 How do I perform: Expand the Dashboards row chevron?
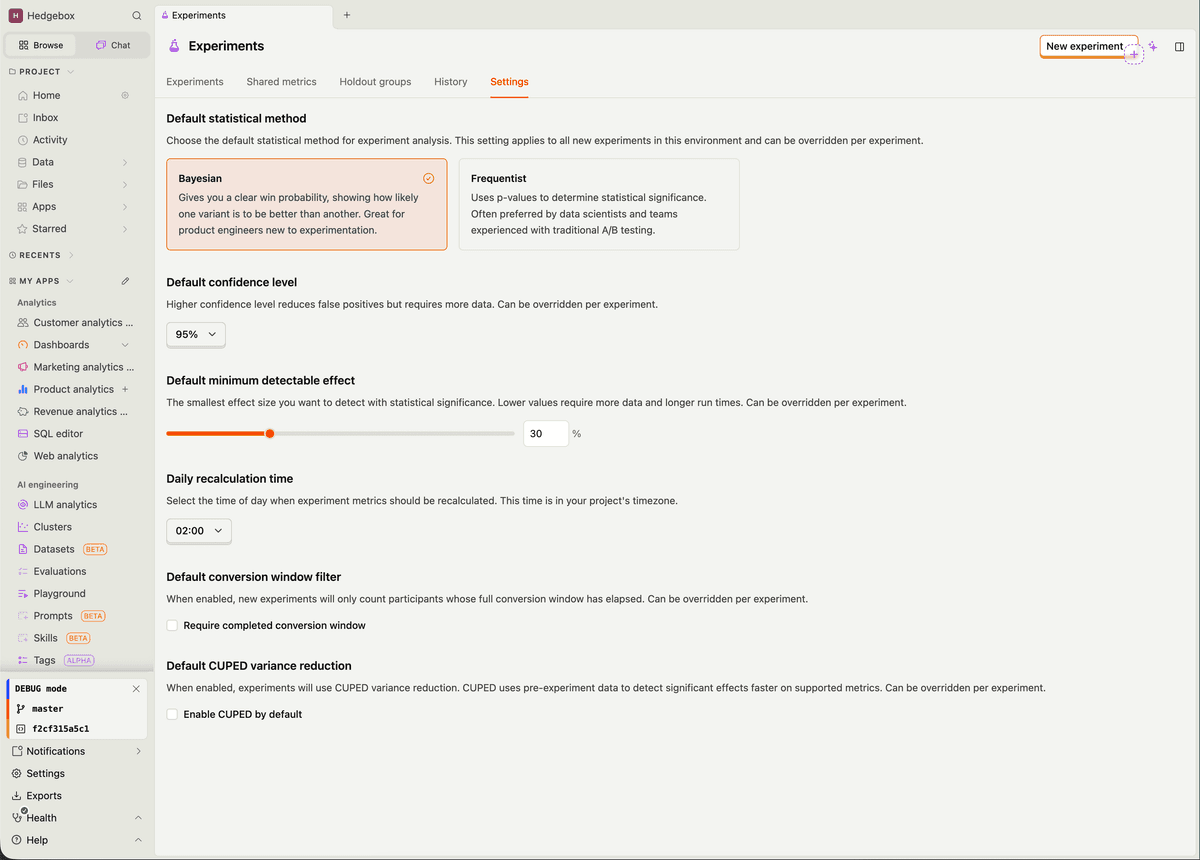tap(125, 345)
